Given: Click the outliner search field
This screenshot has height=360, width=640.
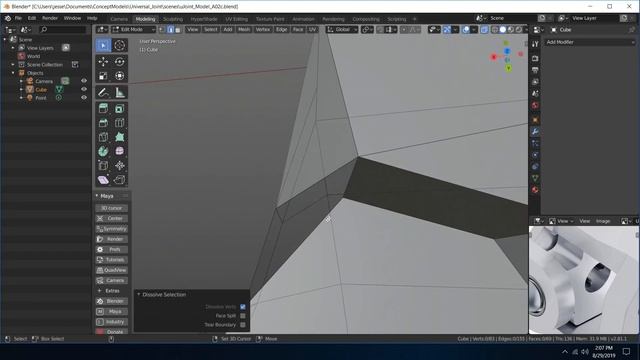Looking at the screenshot, I should pyautogui.click(x=62, y=29).
